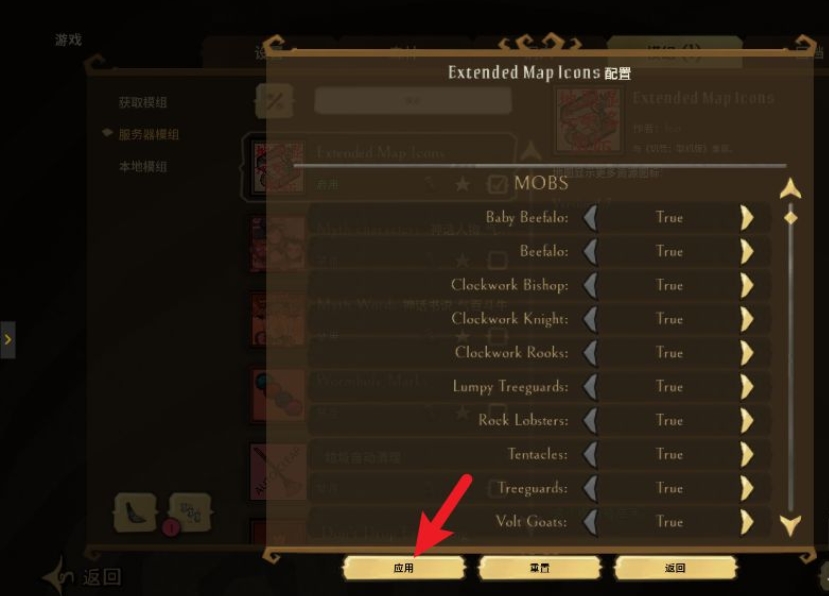Click the broom clean icon button

coord(135,512)
